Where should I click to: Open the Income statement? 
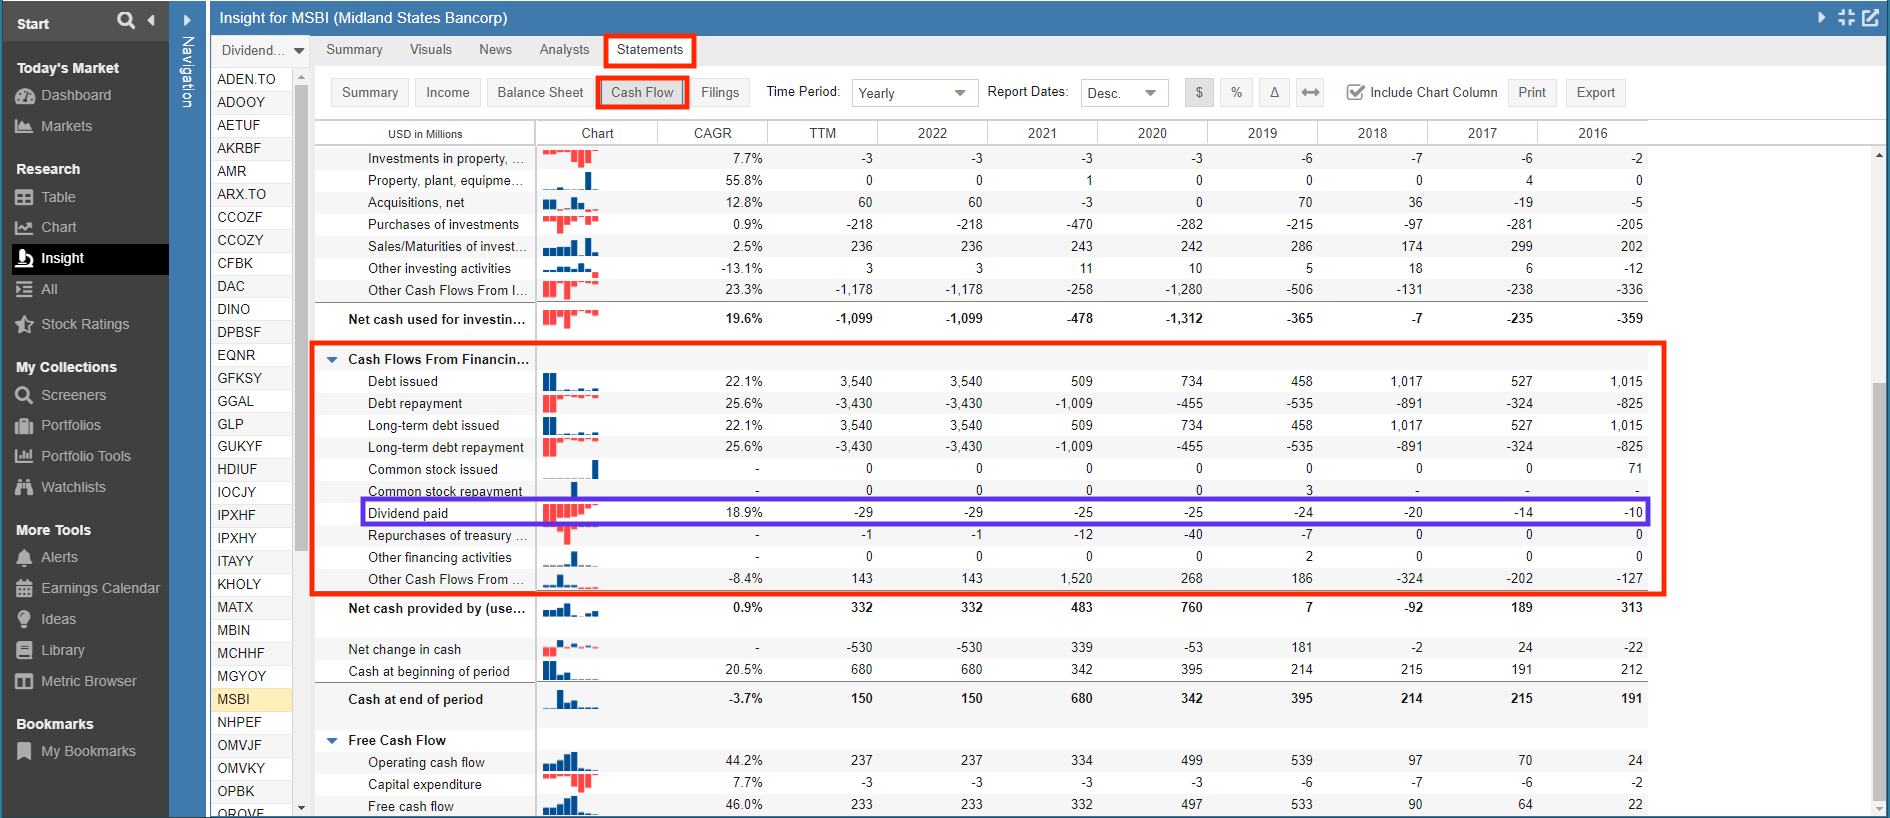pos(448,92)
